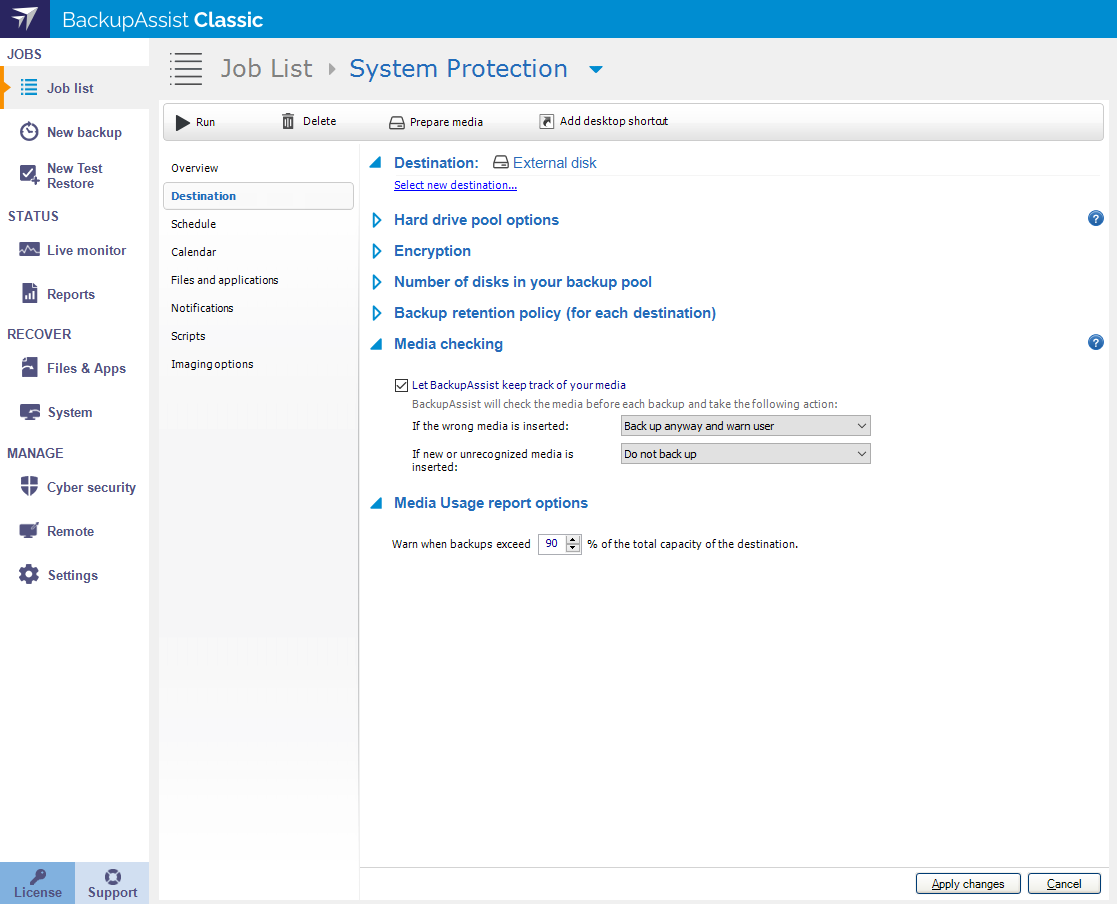Increase the capacity warning percentage stepper
Screen dimensions: 1117x904
573,540
